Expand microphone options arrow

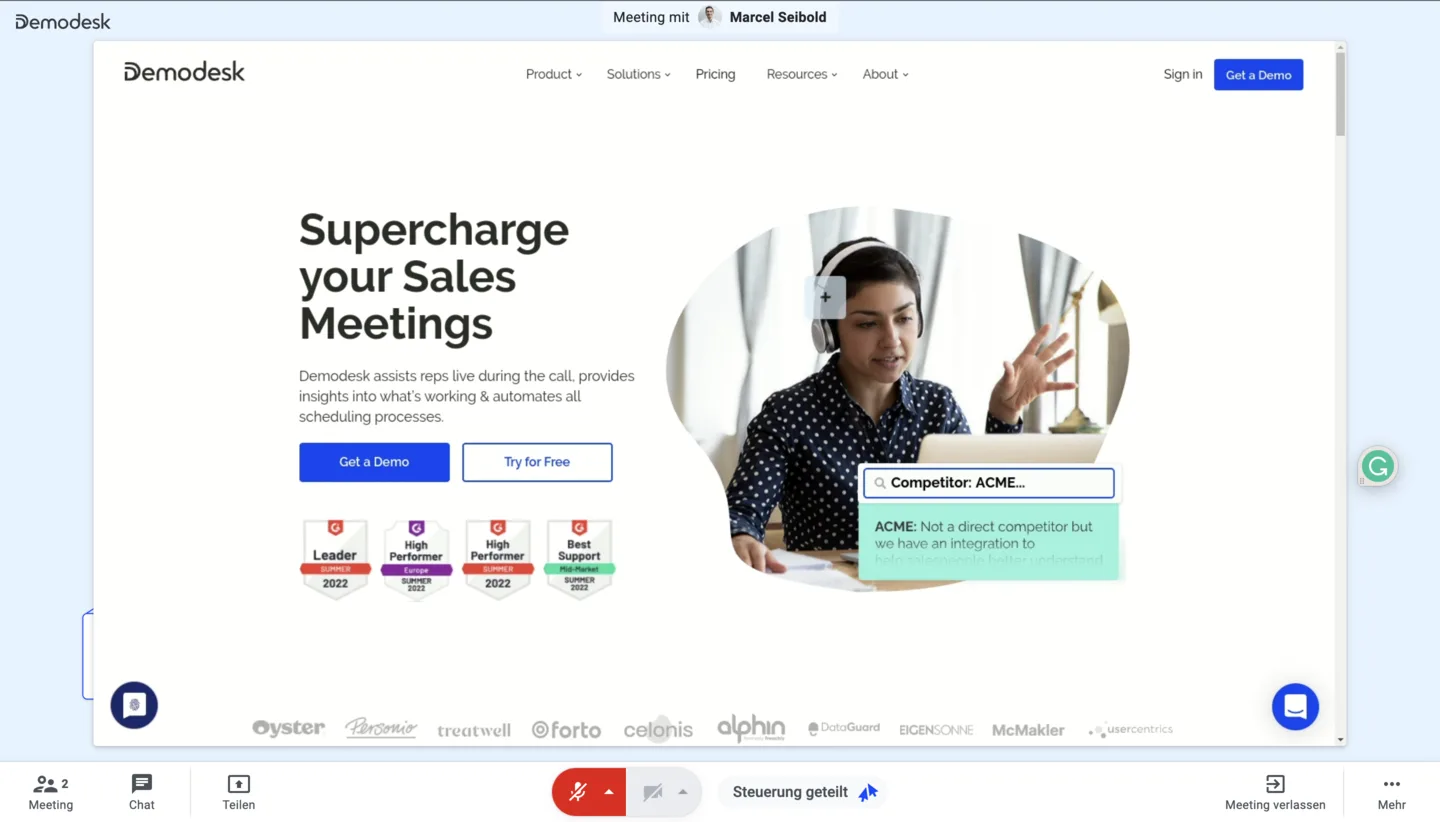(609, 792)
